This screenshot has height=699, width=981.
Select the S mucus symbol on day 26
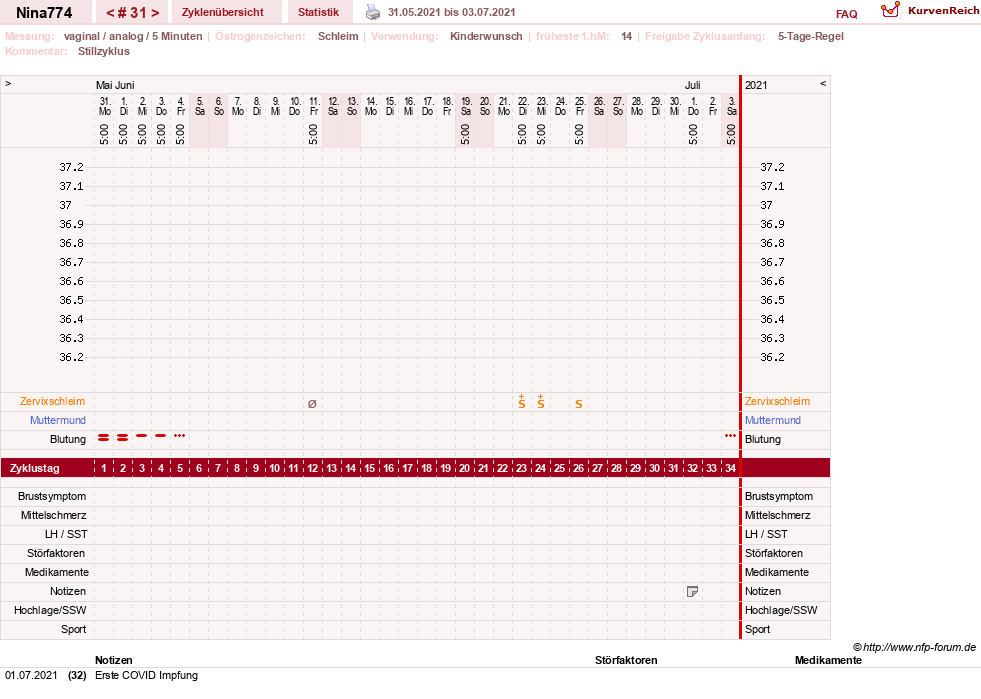(579, 404)
